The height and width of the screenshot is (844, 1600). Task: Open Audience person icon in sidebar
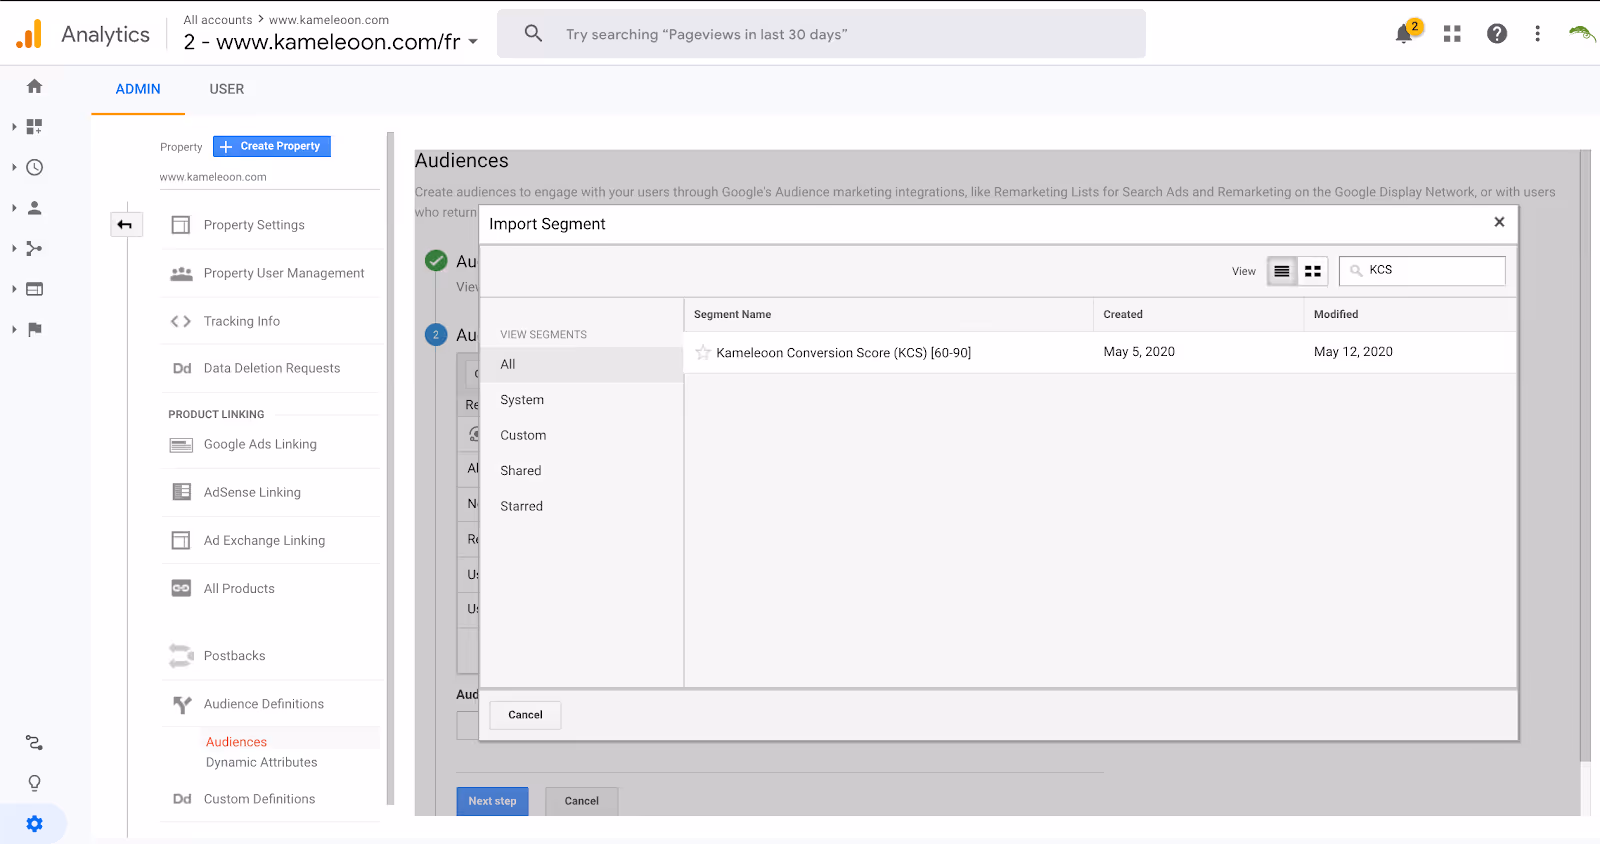(34, 208)
